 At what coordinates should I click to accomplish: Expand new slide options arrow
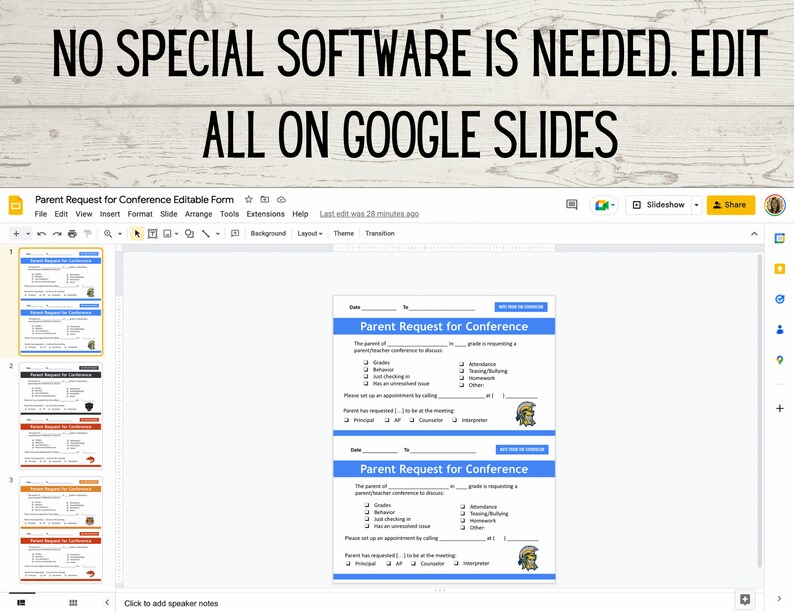(28, 233)
